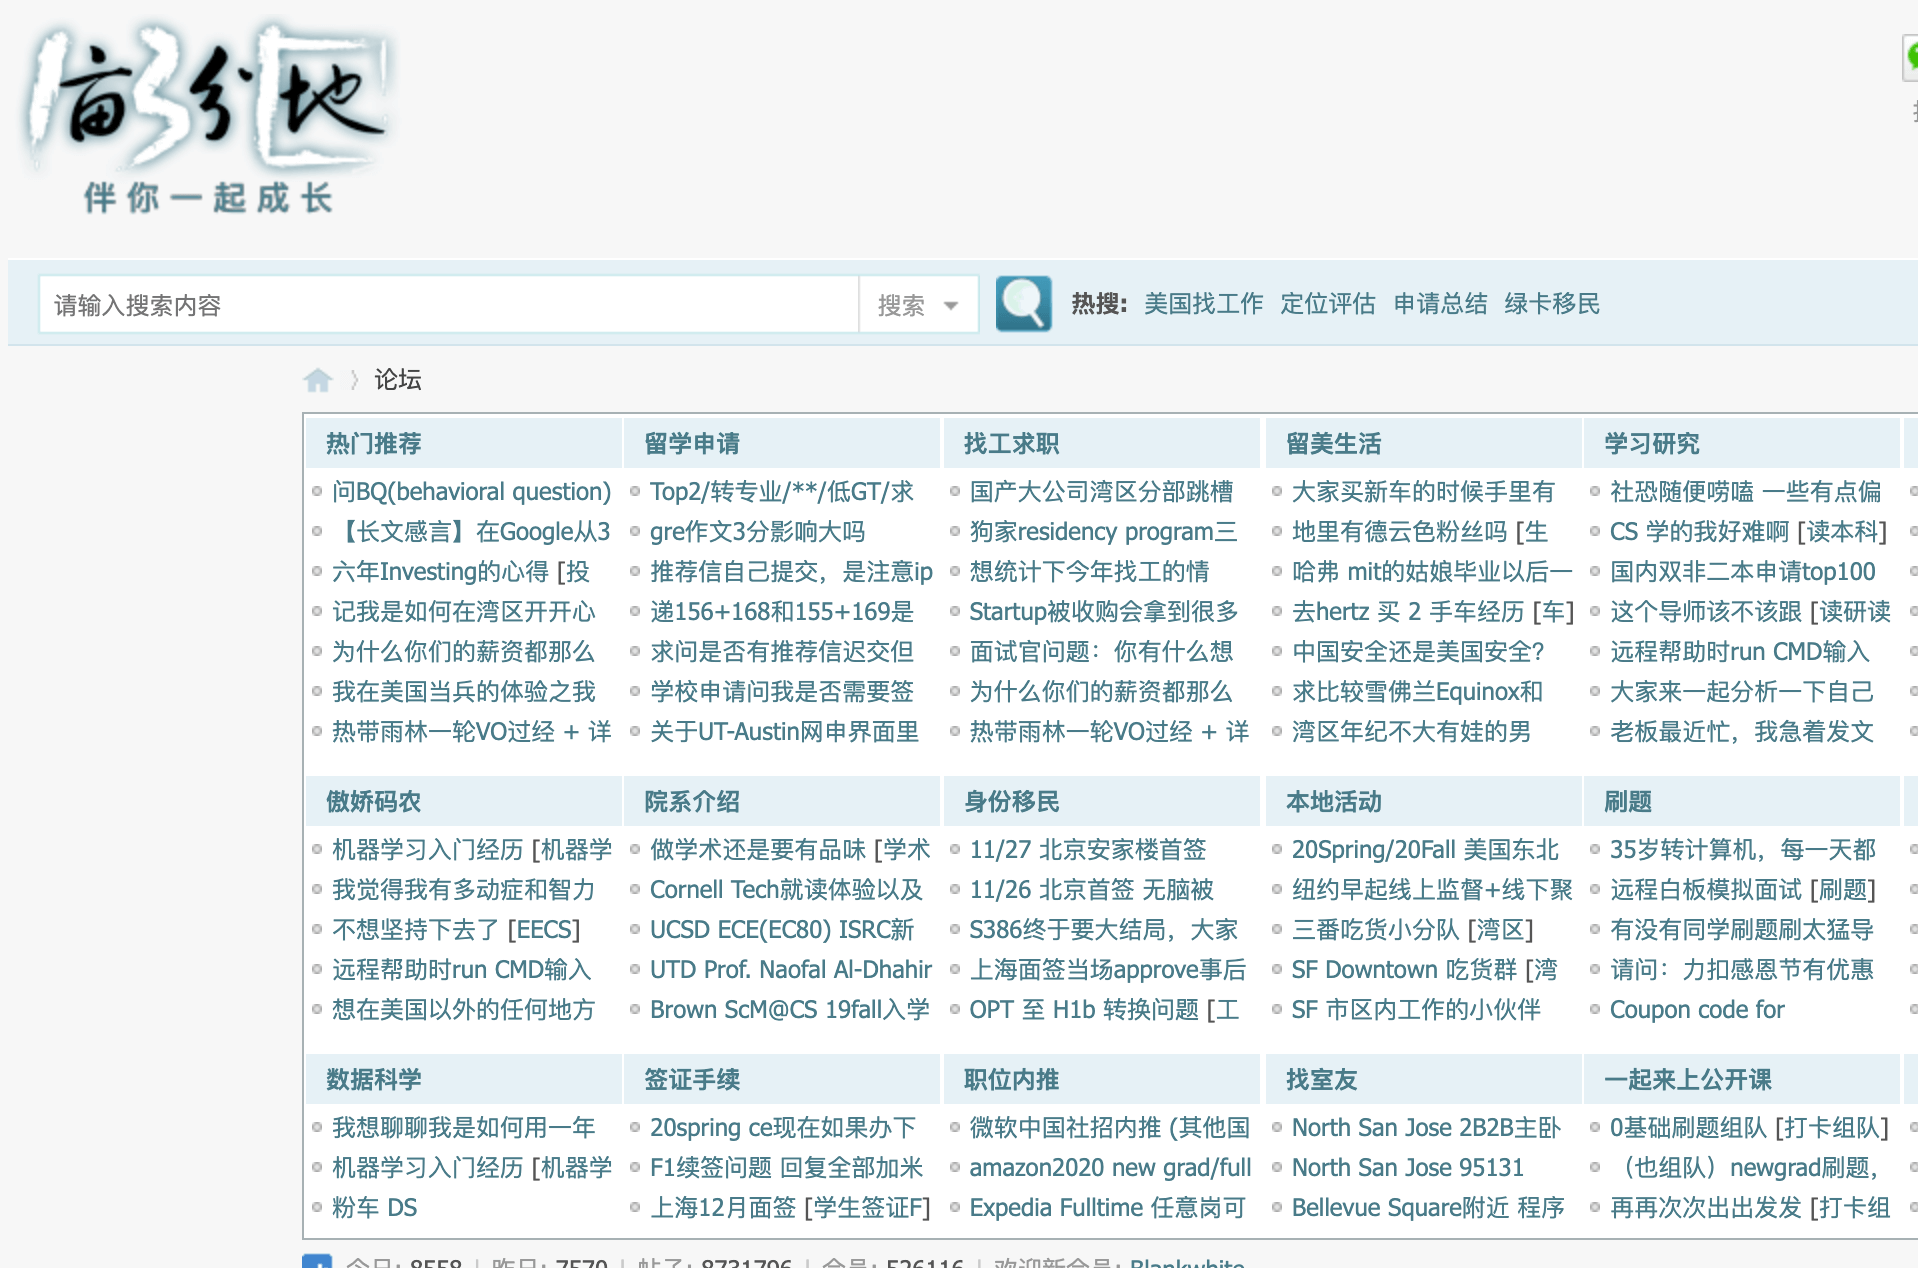Open thread S386终于要大结局
This screenshot has height=1268, width=1918.
[1104, 929]
